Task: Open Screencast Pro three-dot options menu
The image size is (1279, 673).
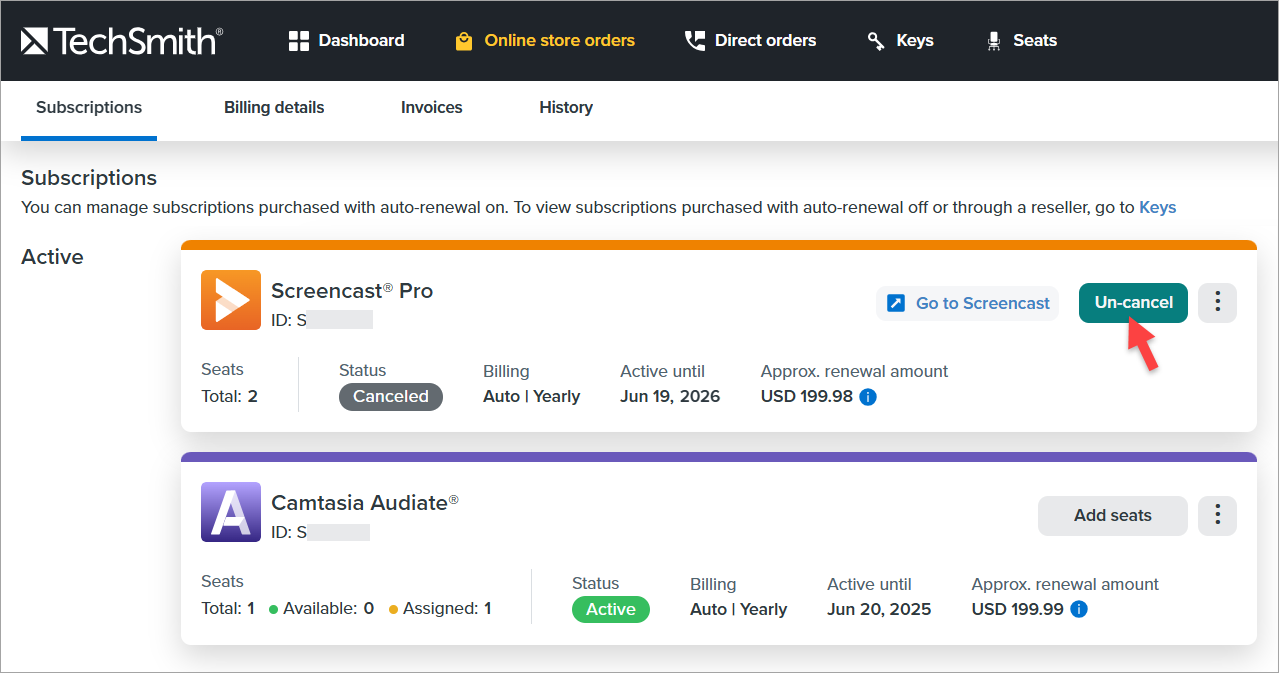Action: click(x=1217, y=303)
